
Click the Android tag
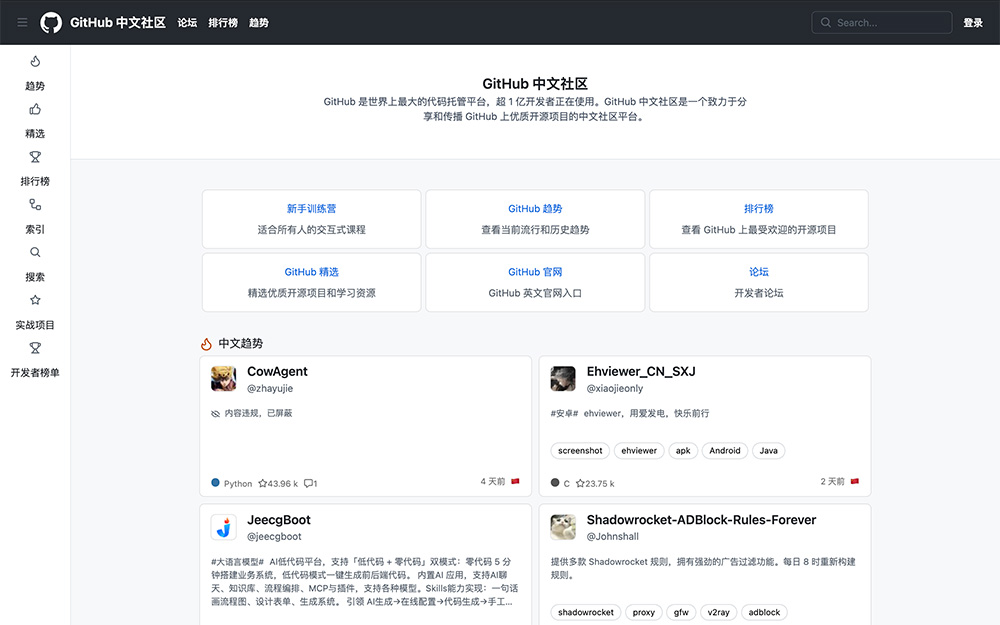725,451
